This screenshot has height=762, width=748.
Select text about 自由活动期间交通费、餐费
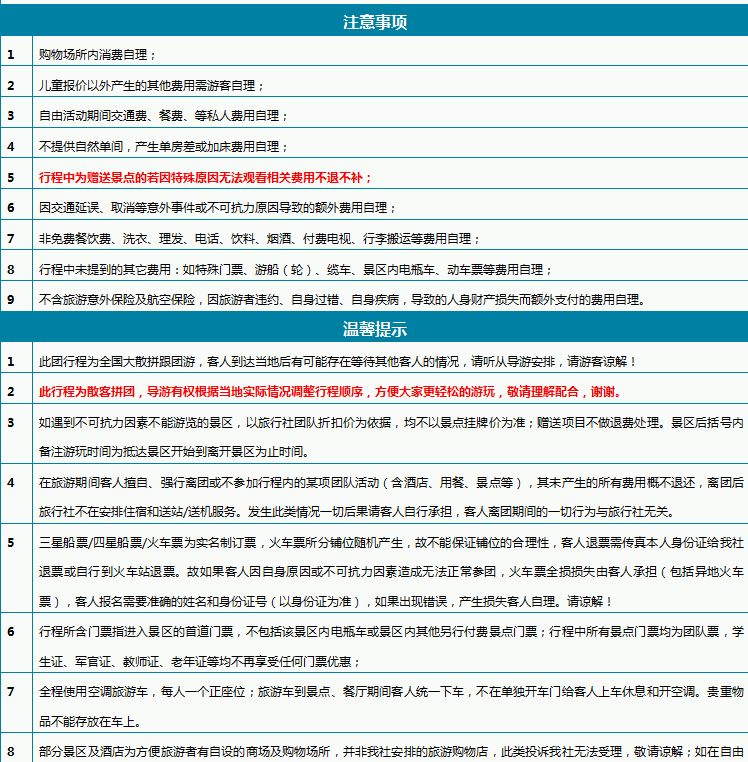tap(163, 116)
